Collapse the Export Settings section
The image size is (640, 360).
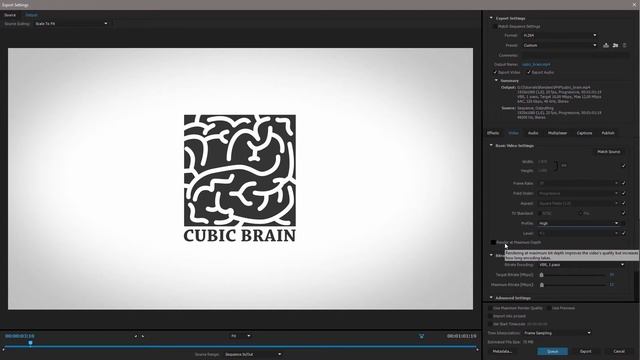pos(491,18)
